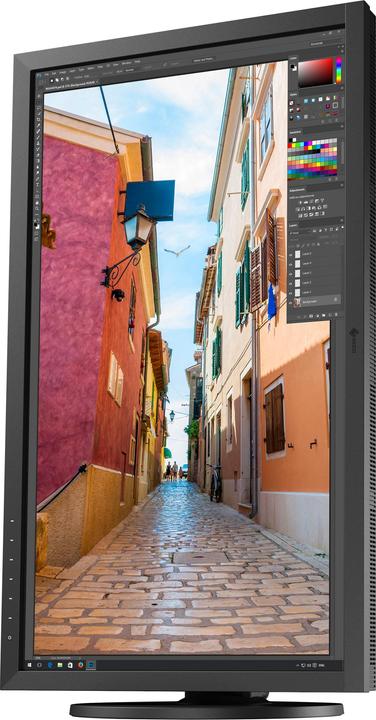Open the File menu
376x720 pixels.
tap(47, 74)
